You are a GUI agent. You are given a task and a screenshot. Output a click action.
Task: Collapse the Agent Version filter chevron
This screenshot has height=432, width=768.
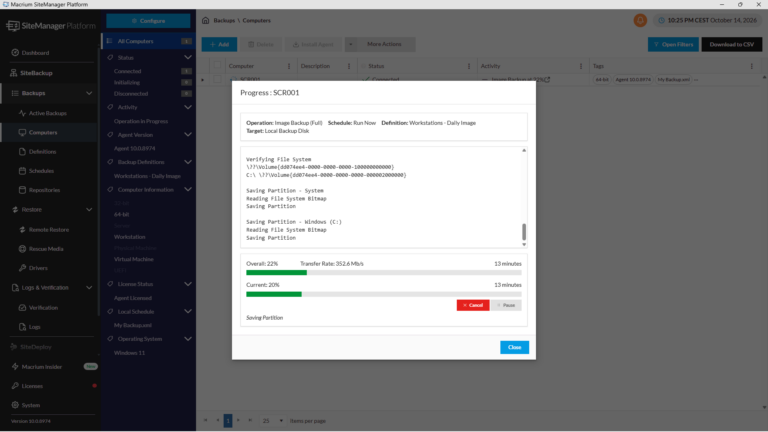(188, 135)
